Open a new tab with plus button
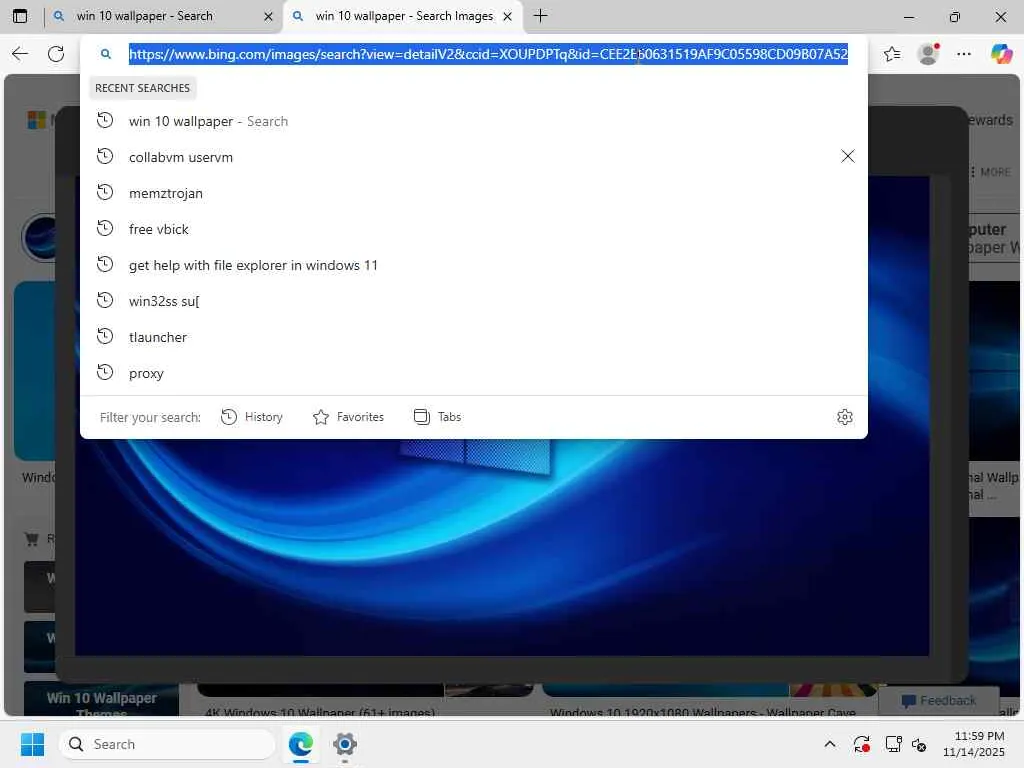This screenshot has width=1024, height=768. pyautogui.click(x=540, y=16)
